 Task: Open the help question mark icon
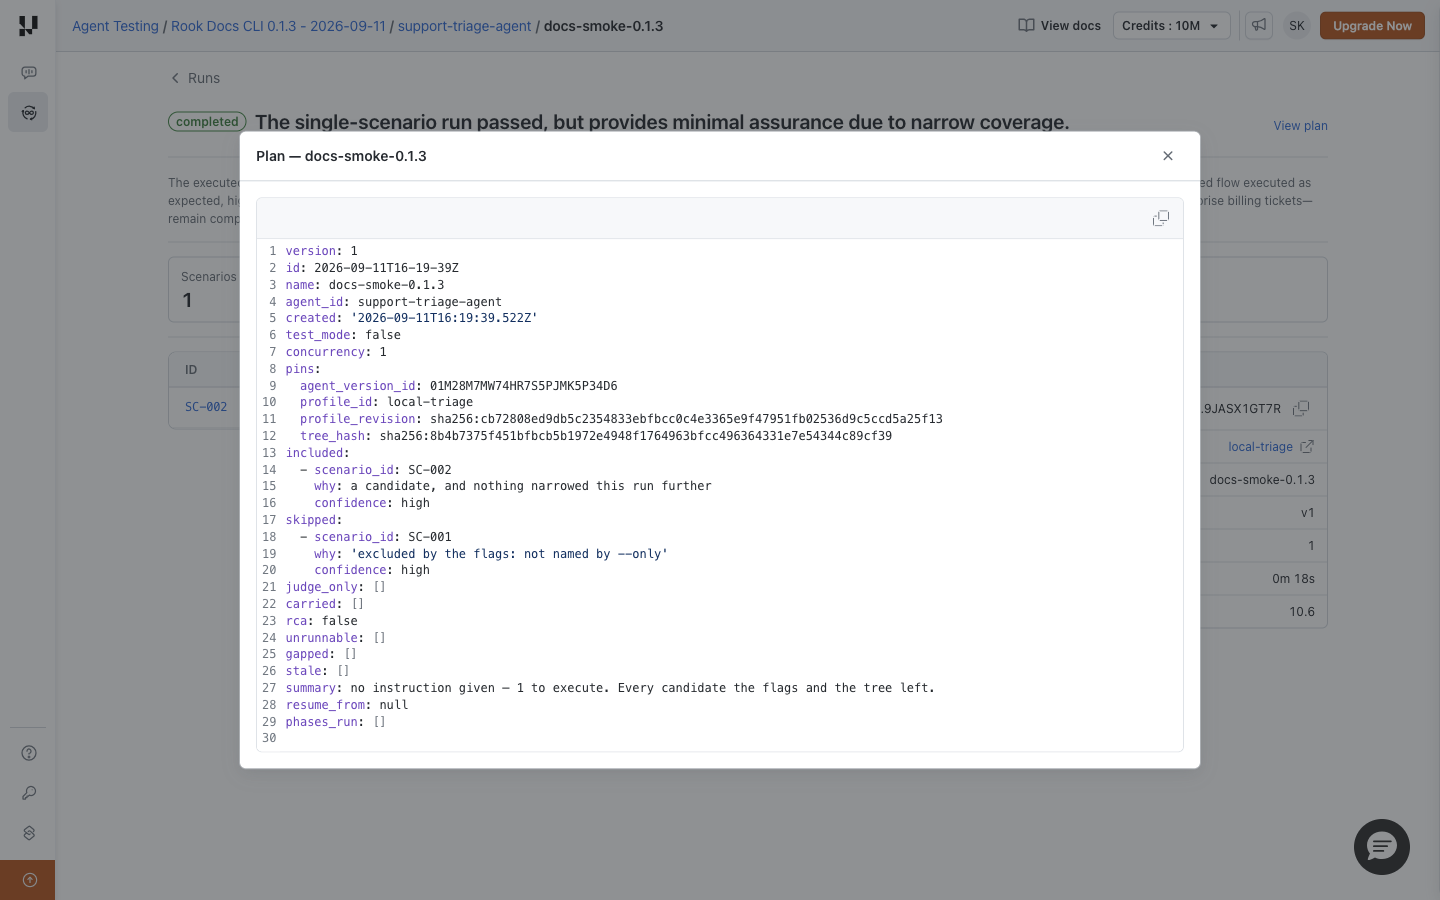(x=29, y=753)
